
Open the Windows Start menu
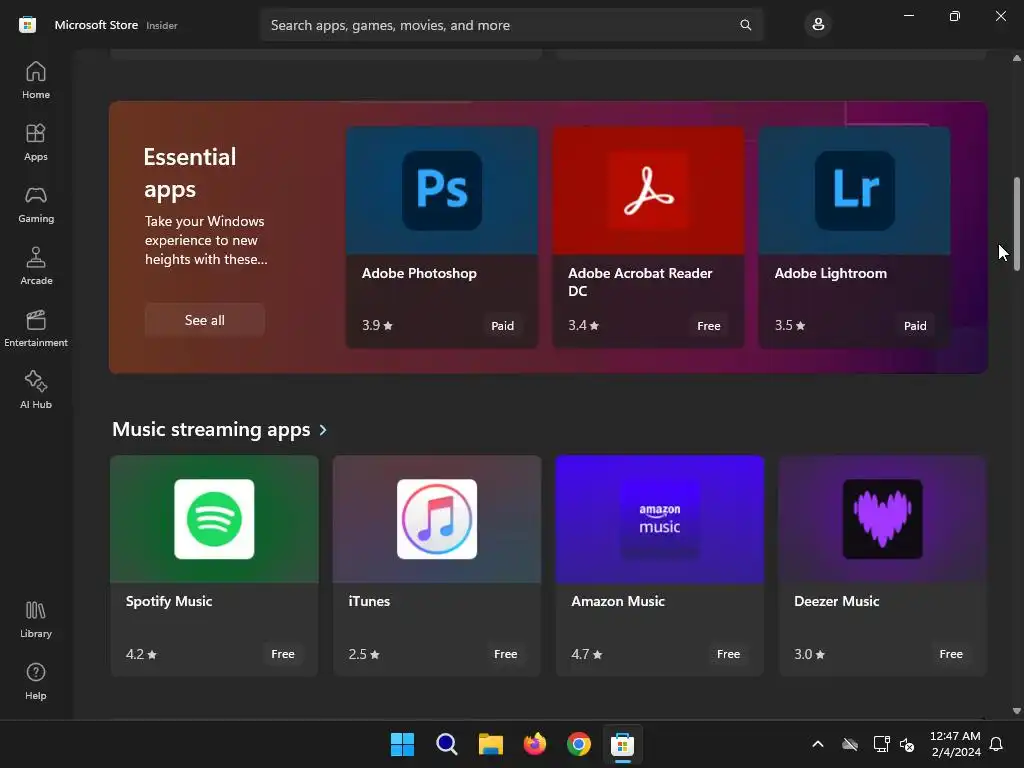click(x=402, y=744)
